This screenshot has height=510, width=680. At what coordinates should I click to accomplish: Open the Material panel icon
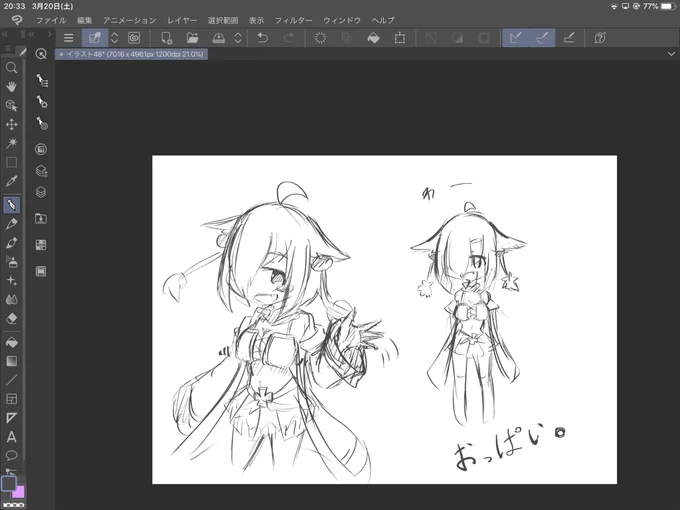(41, 219)
